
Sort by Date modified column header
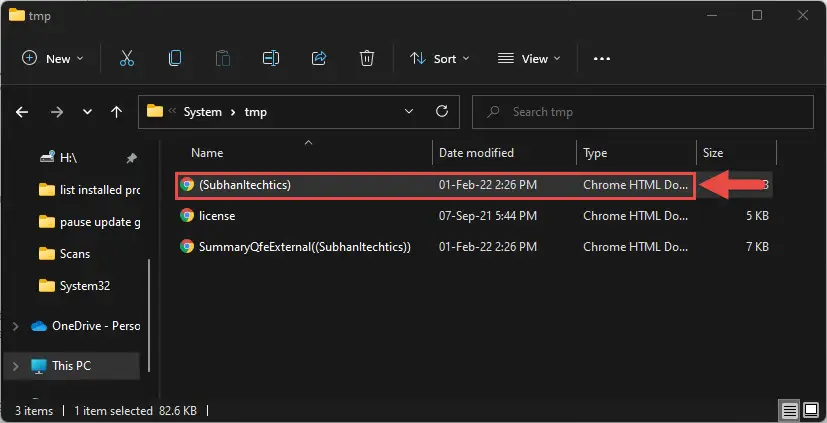[476, 153]
